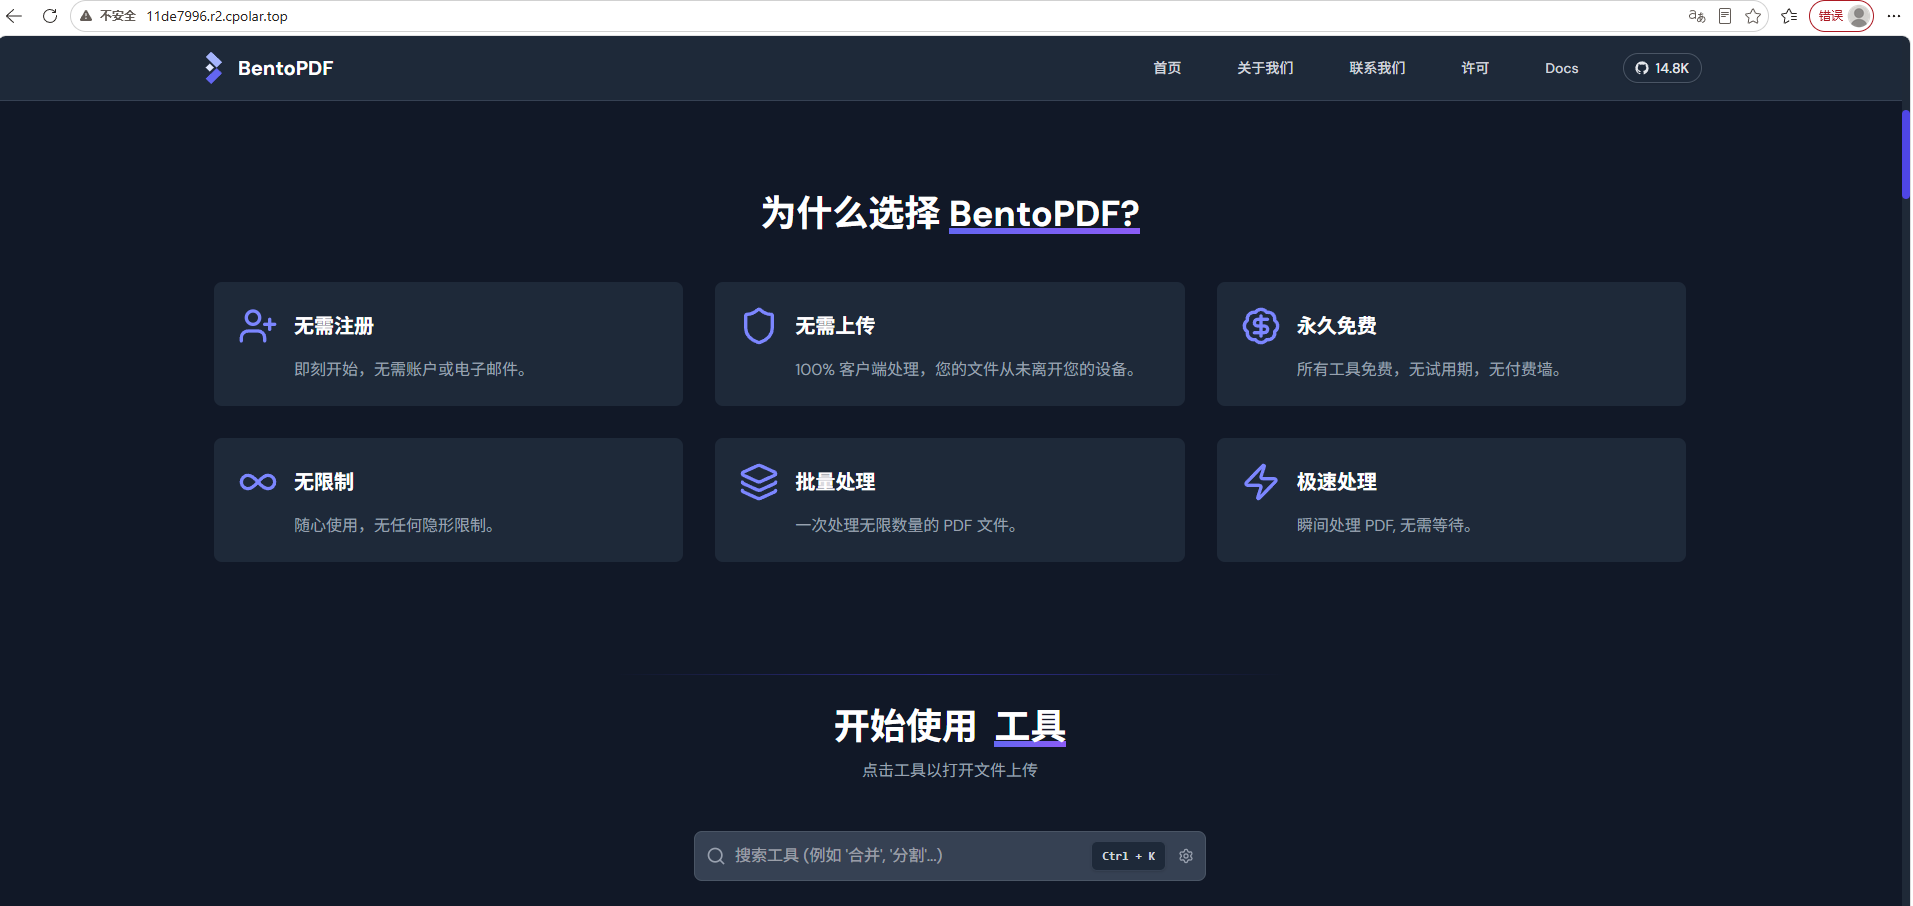The image size is (1913, 906).
Task: Bookmark the page with the star icon
Action: (1753, 16)
